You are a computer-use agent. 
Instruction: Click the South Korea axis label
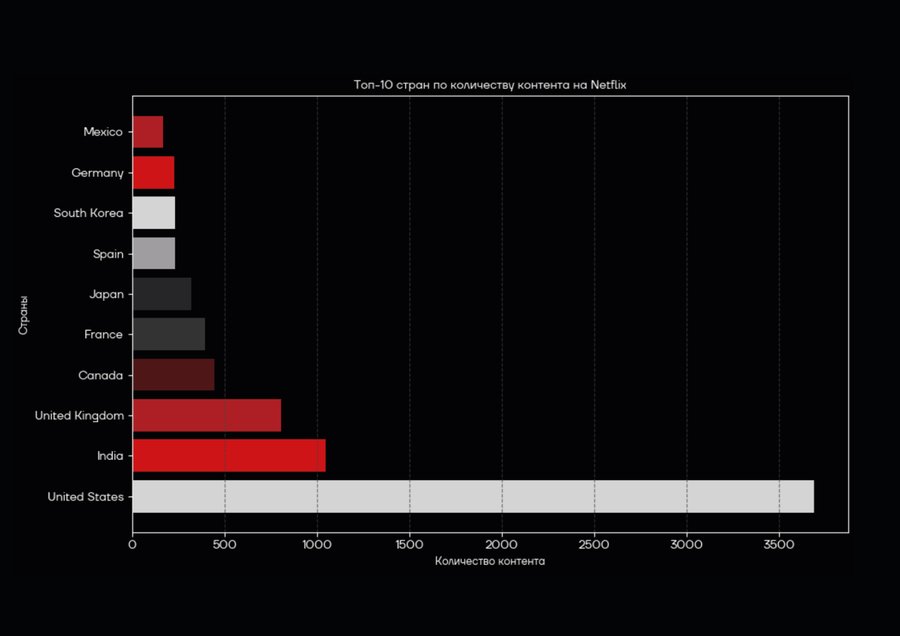click(88, 213)
